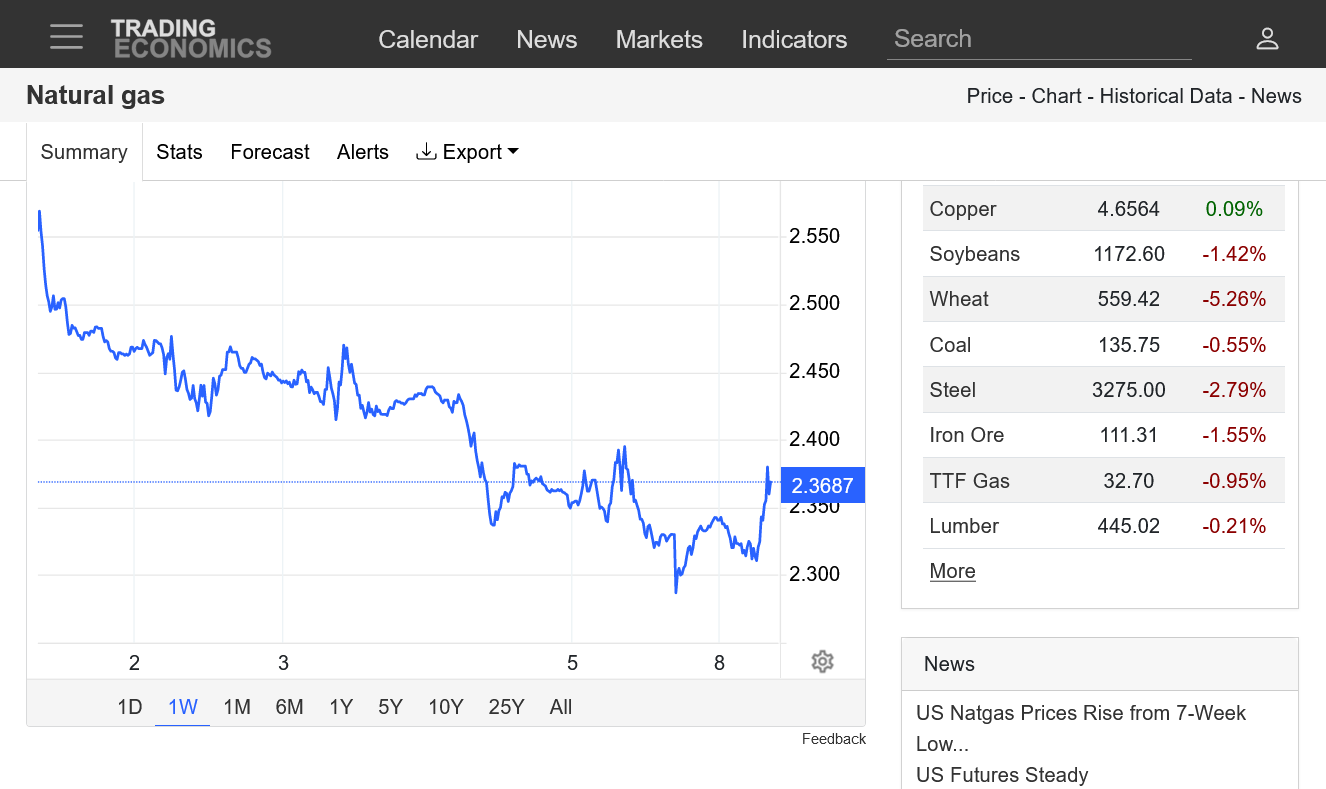Click Steel's 3275.00 price value

pyautogui.click(x=1128, y=390)
